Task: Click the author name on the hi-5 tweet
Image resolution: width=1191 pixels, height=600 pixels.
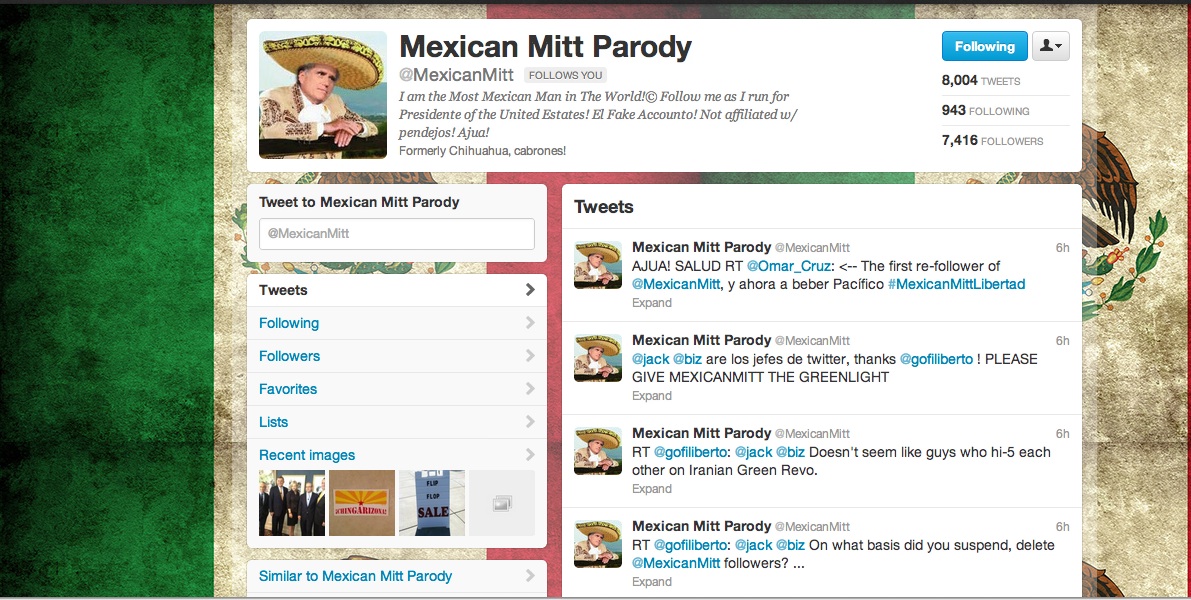Action: point(701,434)
